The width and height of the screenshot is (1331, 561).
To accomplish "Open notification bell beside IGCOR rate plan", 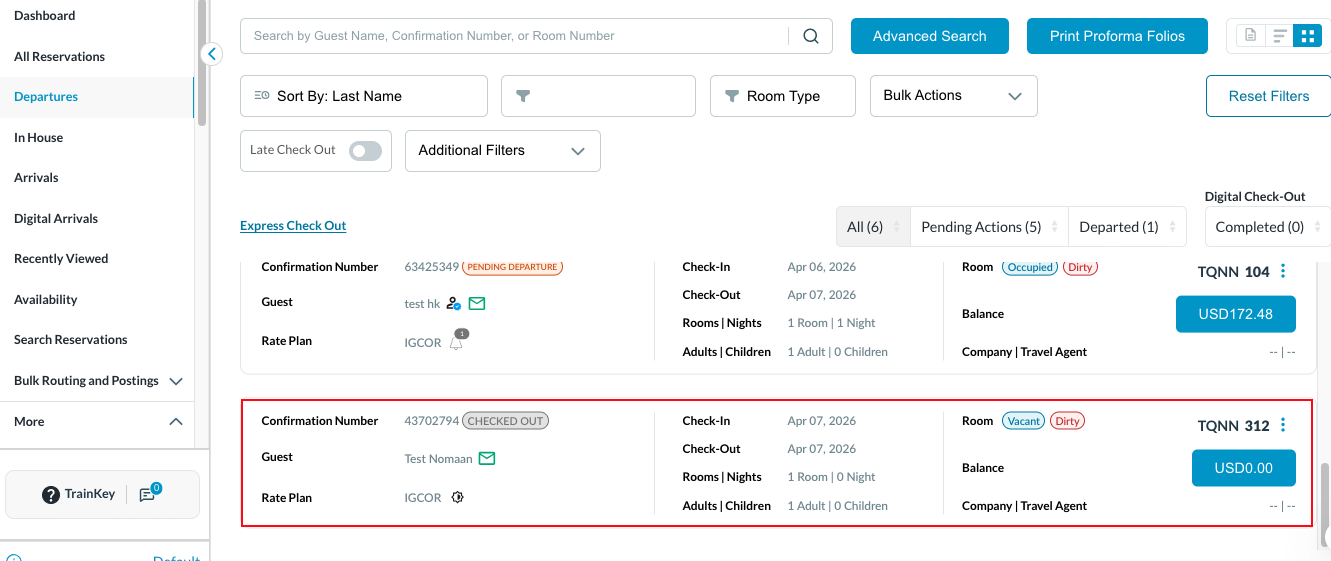I will (x=457, y=342).
